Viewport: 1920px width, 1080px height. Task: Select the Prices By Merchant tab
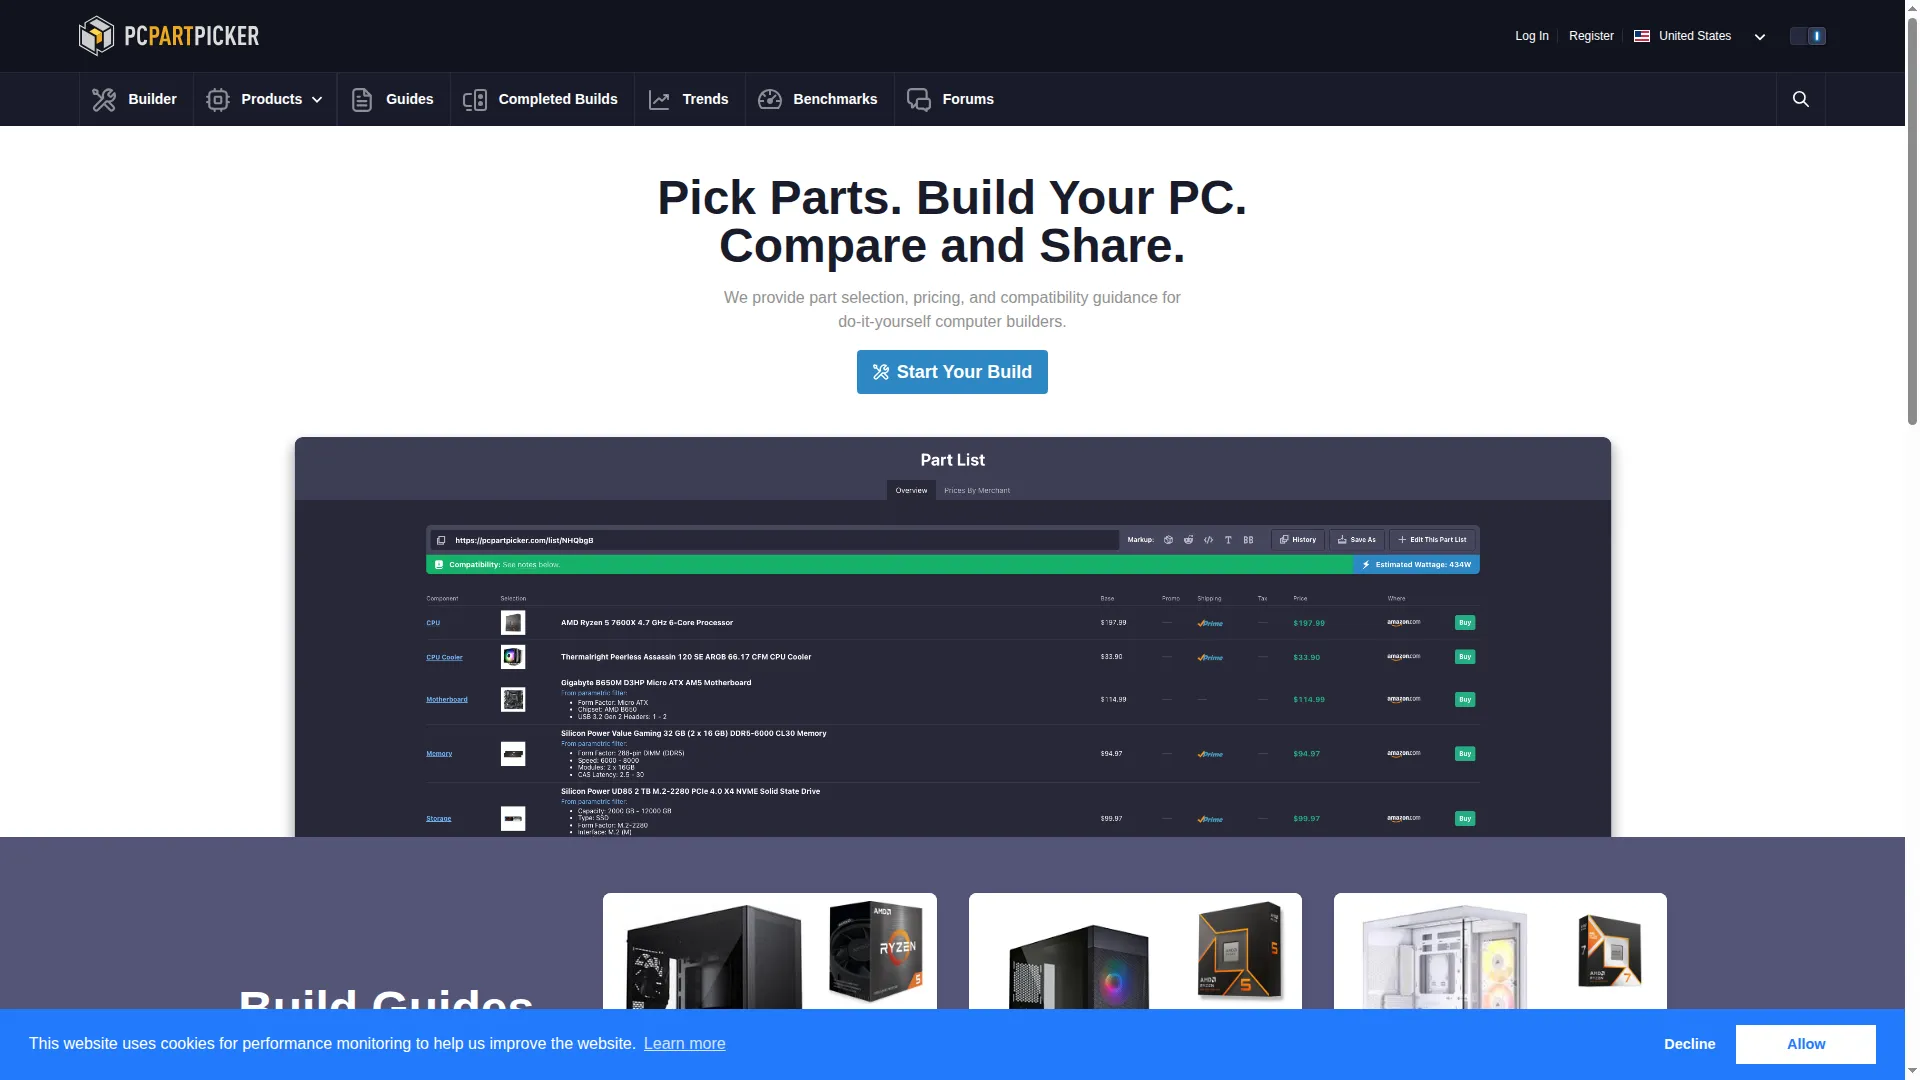(977, 490)
